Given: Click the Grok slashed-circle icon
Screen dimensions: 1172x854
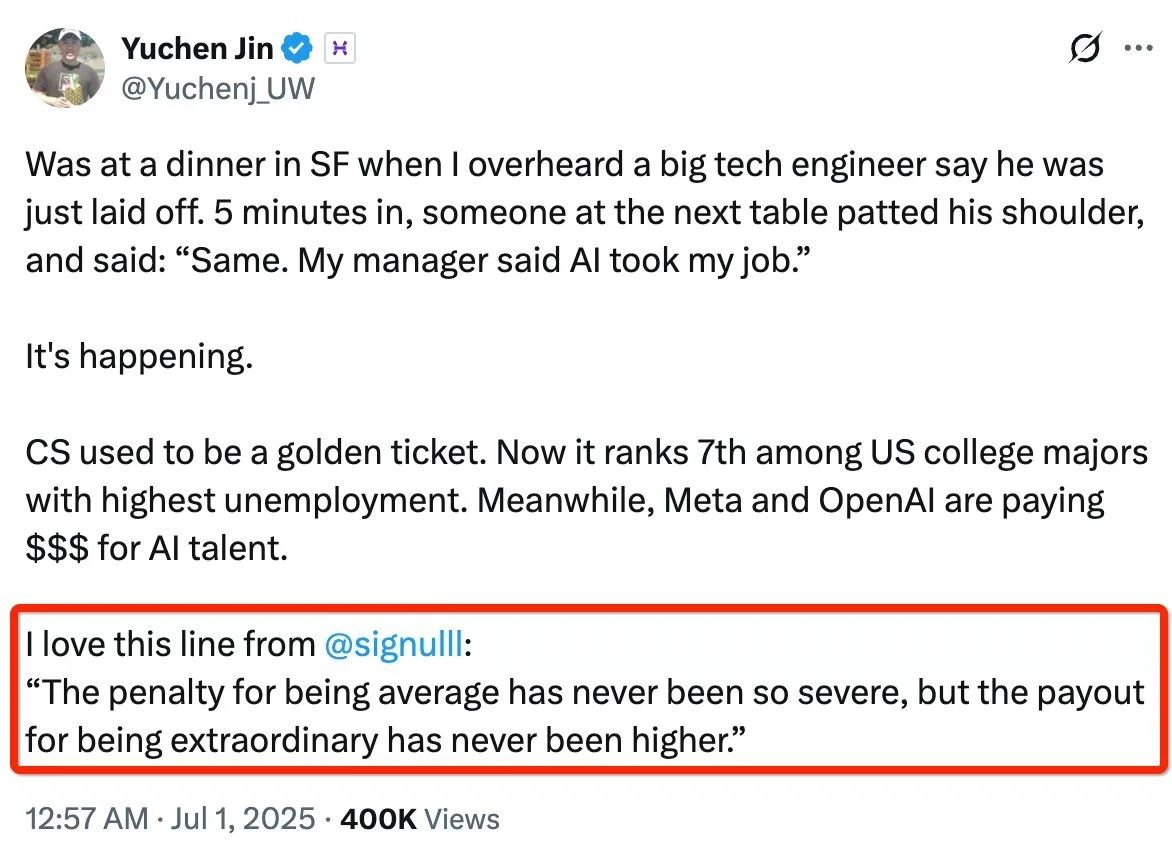Looking at the screenshot, I should [1085, 48].
